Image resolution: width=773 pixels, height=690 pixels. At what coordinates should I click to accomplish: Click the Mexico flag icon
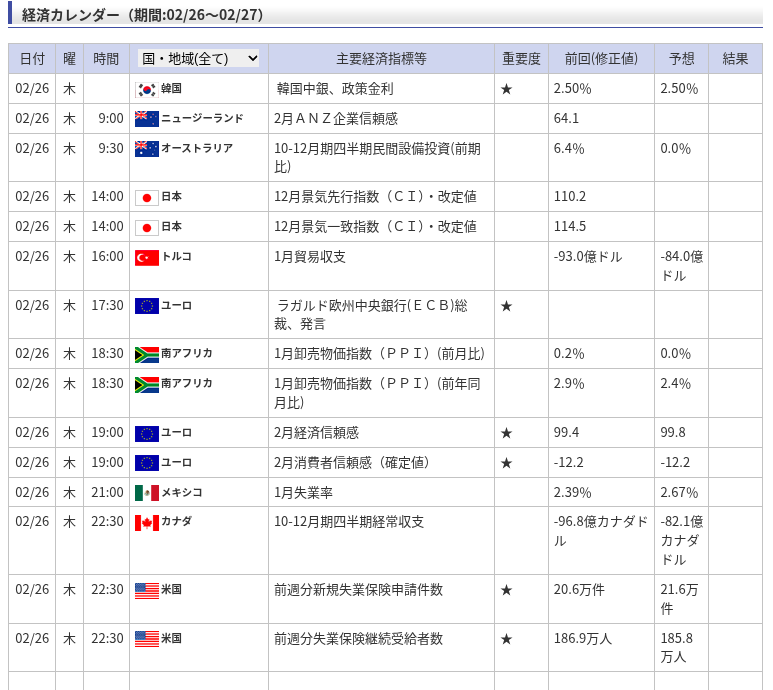point(146,492)
